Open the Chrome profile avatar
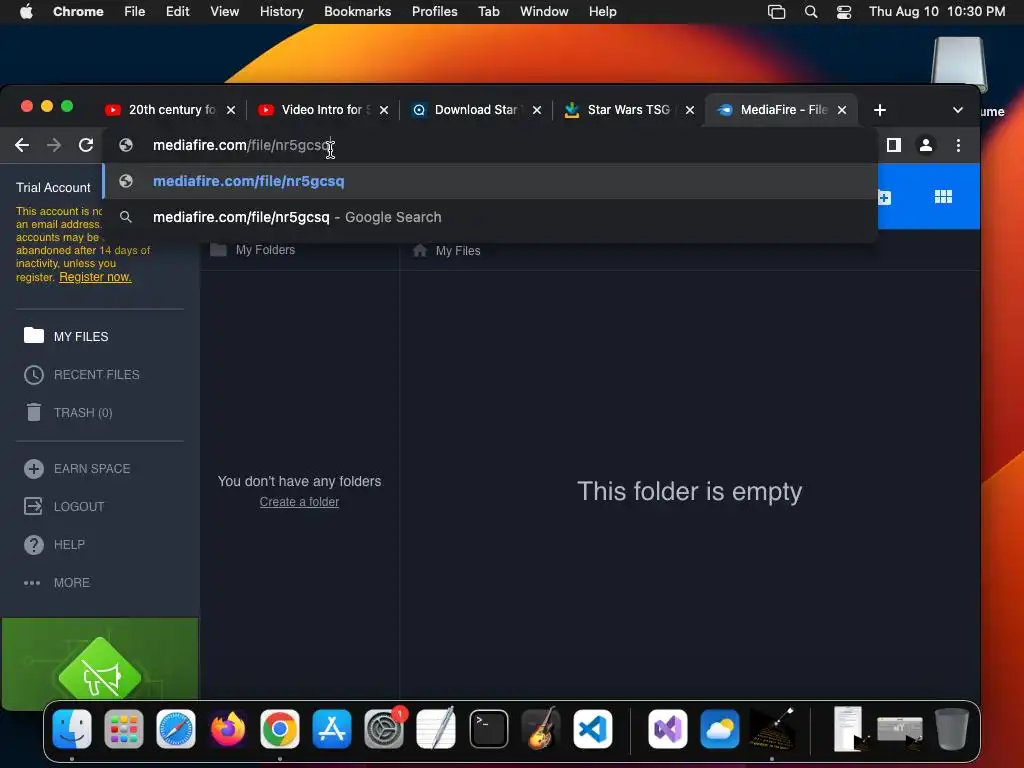This screenshot has width=1024, height=768. tap(925, 145)
